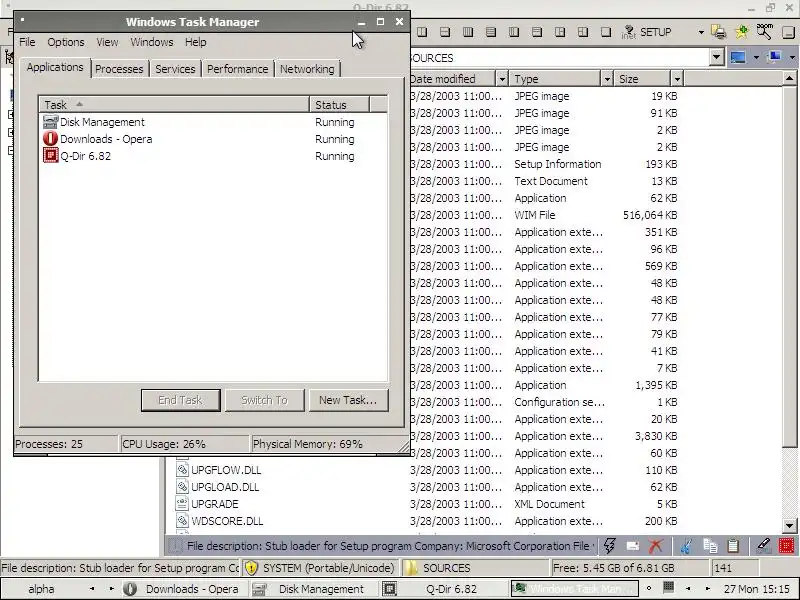Activate the zoom magnifier icon
This screenshot has height=600, width=800.
(764, 32)
